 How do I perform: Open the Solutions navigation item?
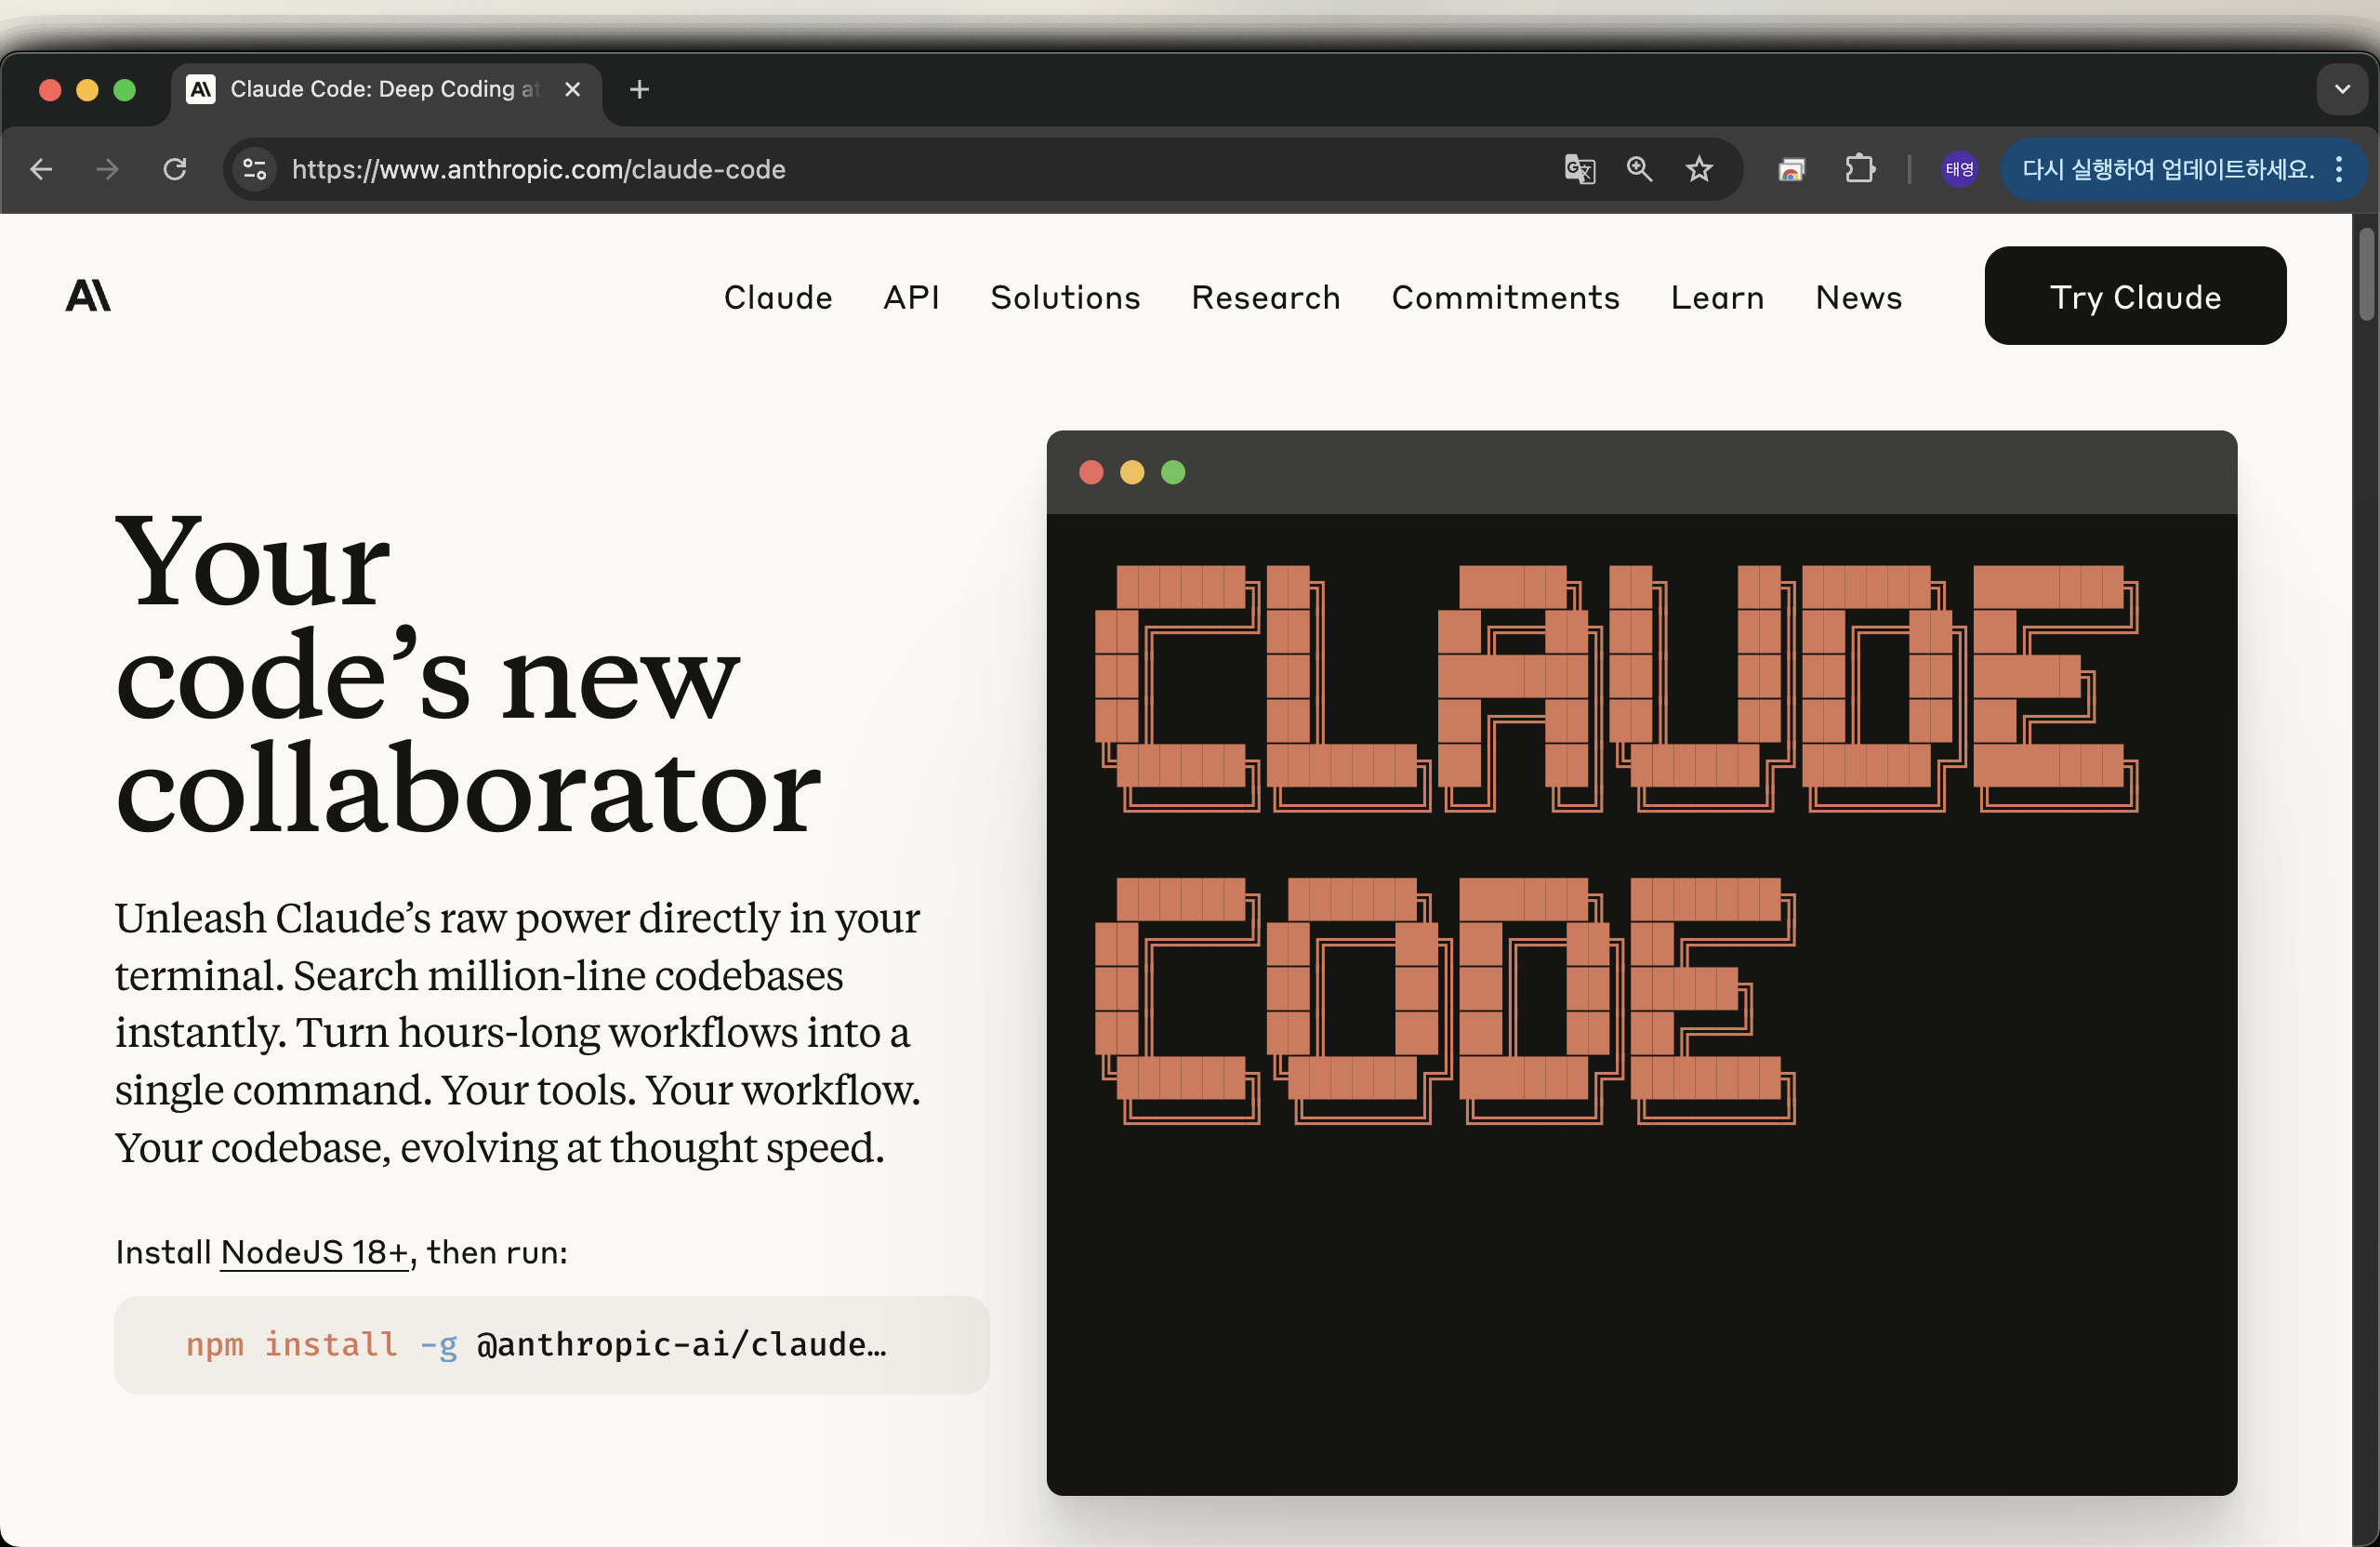[1065, 297]
